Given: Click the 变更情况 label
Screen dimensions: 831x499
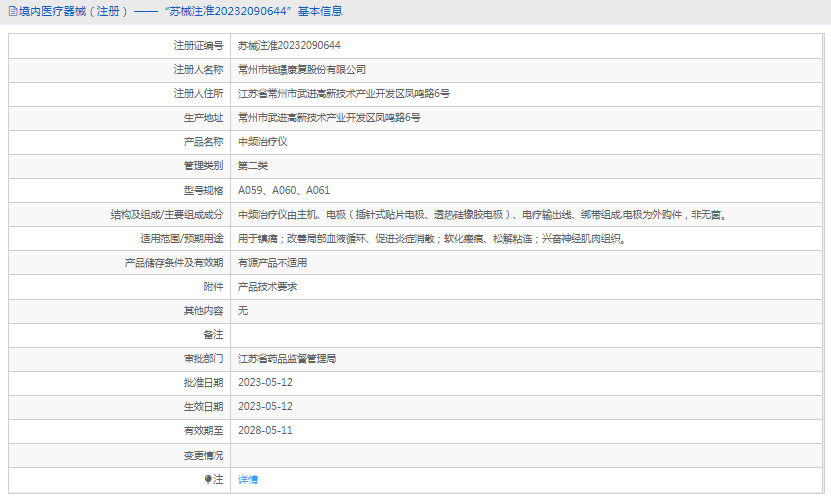Looking at the screenshot, I should (x=203, y=455).
